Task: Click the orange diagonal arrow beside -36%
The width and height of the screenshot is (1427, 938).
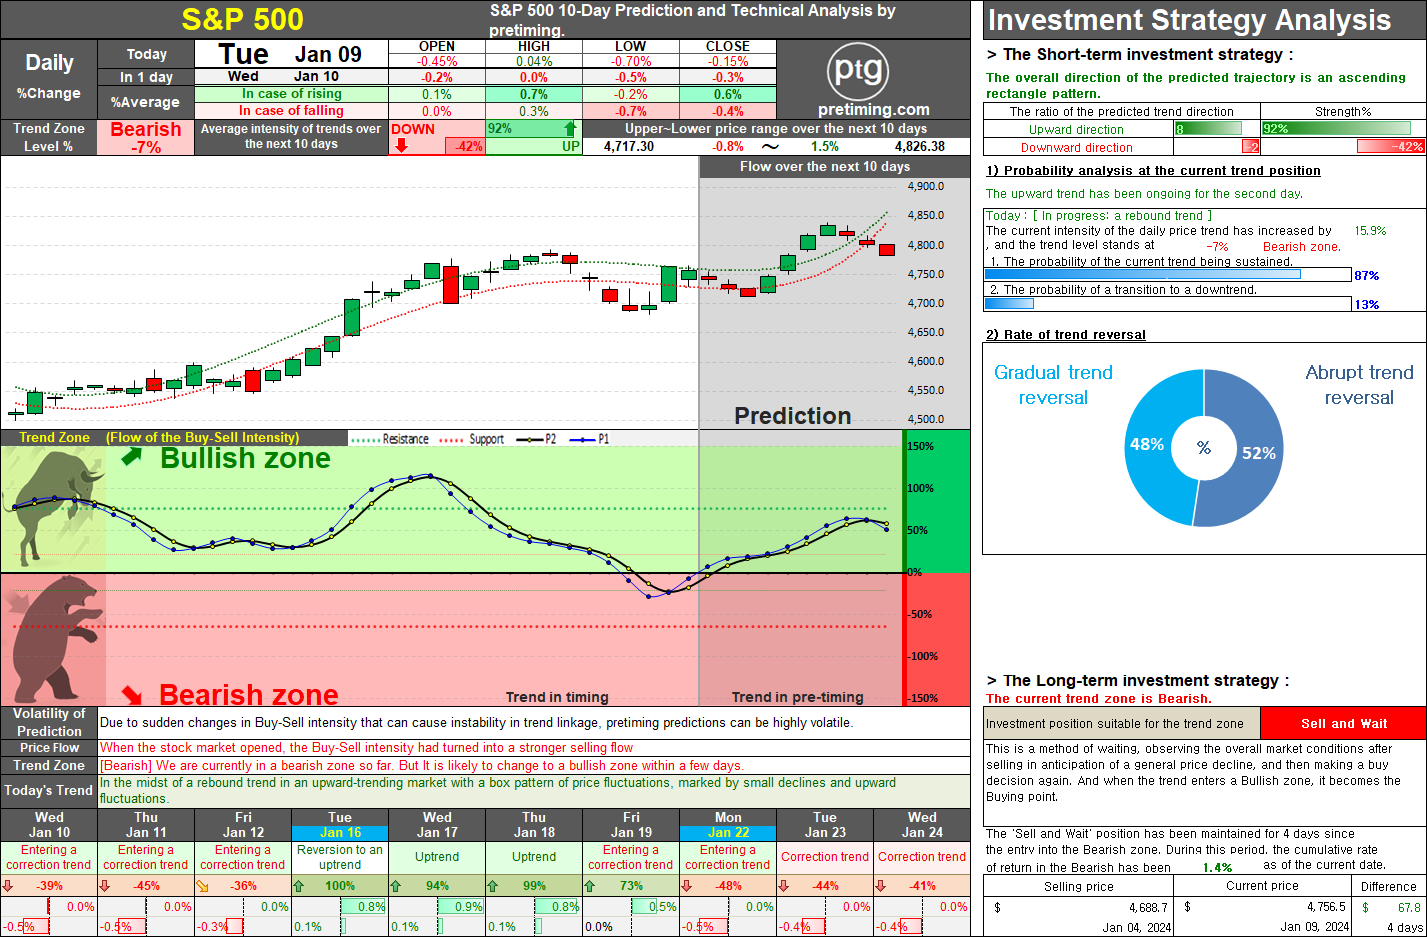Action: click(202, 885)
